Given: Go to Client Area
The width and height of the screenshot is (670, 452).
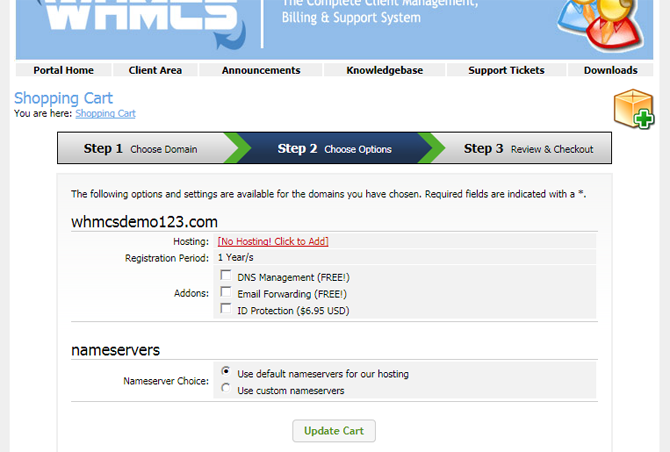Looking at the screenshot, I should [x=155, y=70].
